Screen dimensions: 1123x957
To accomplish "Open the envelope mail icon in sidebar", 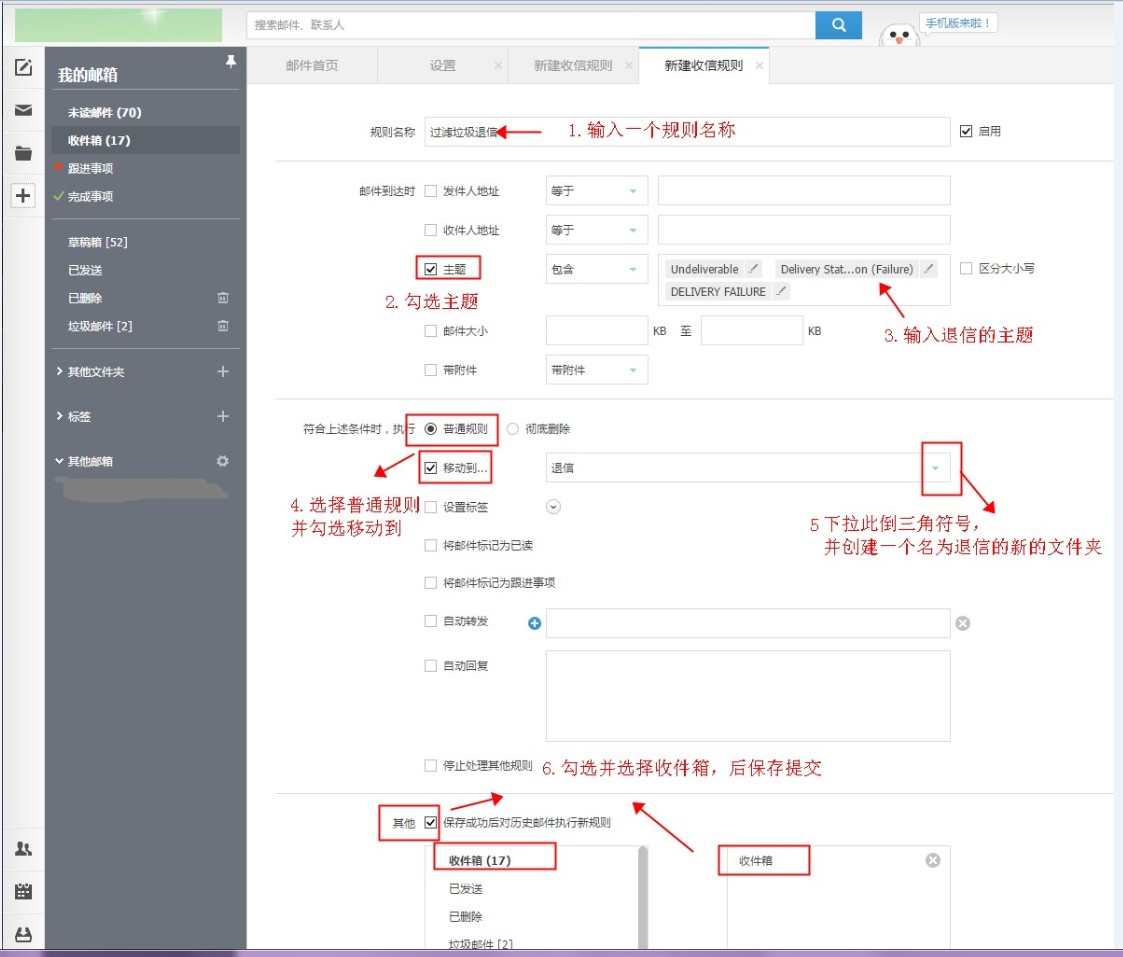I will point(23,111).
